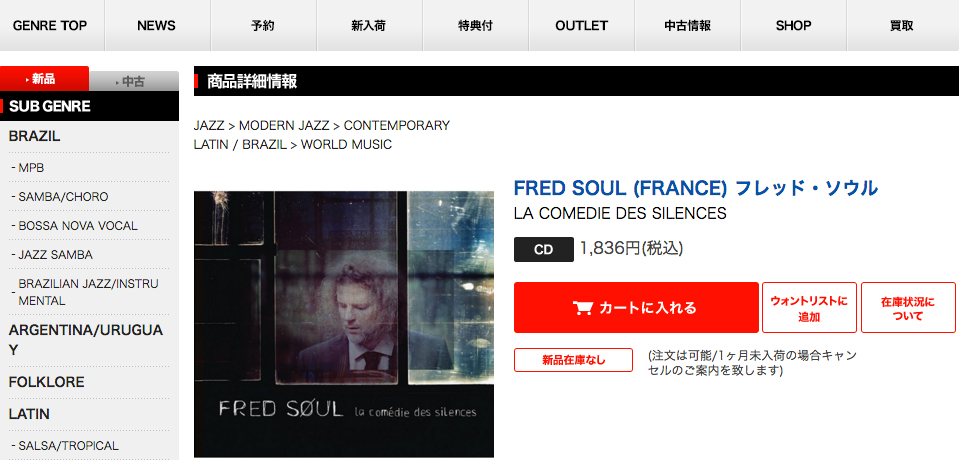Click the FRED SOUL (FRANCE) artist link
Screen dimensions: 961x460
(696, 187)
